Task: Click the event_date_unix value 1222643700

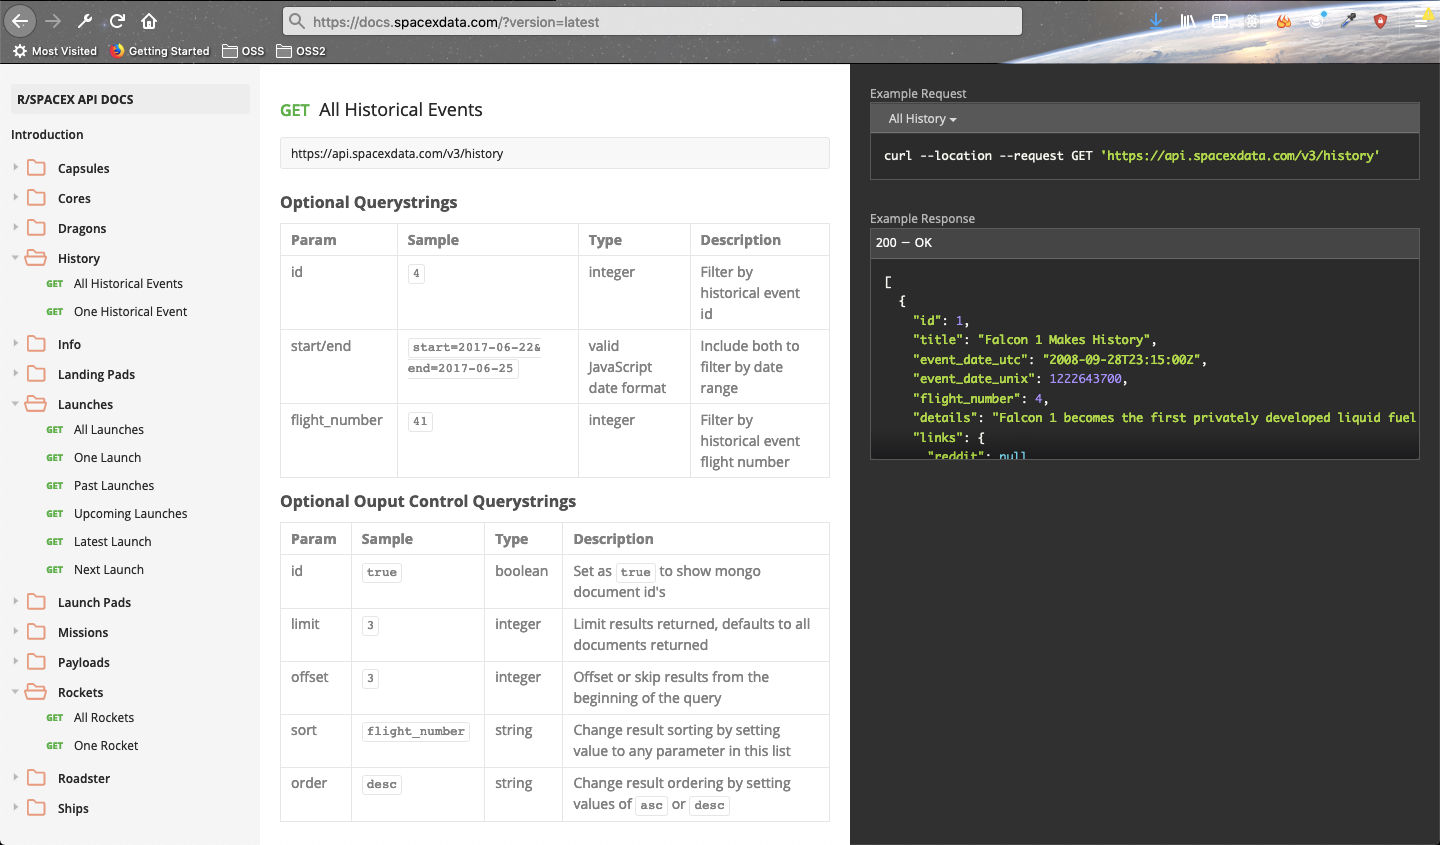Action: [x=1086, y=379]
